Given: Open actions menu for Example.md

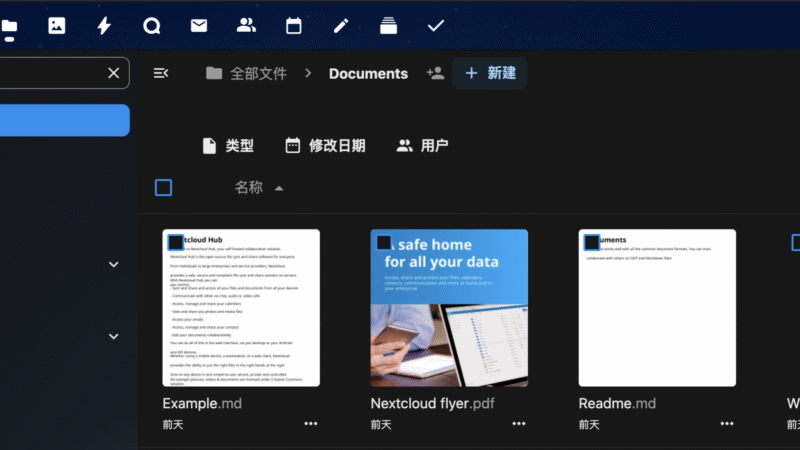Looking at the screenshot, I should click(311, 424).
